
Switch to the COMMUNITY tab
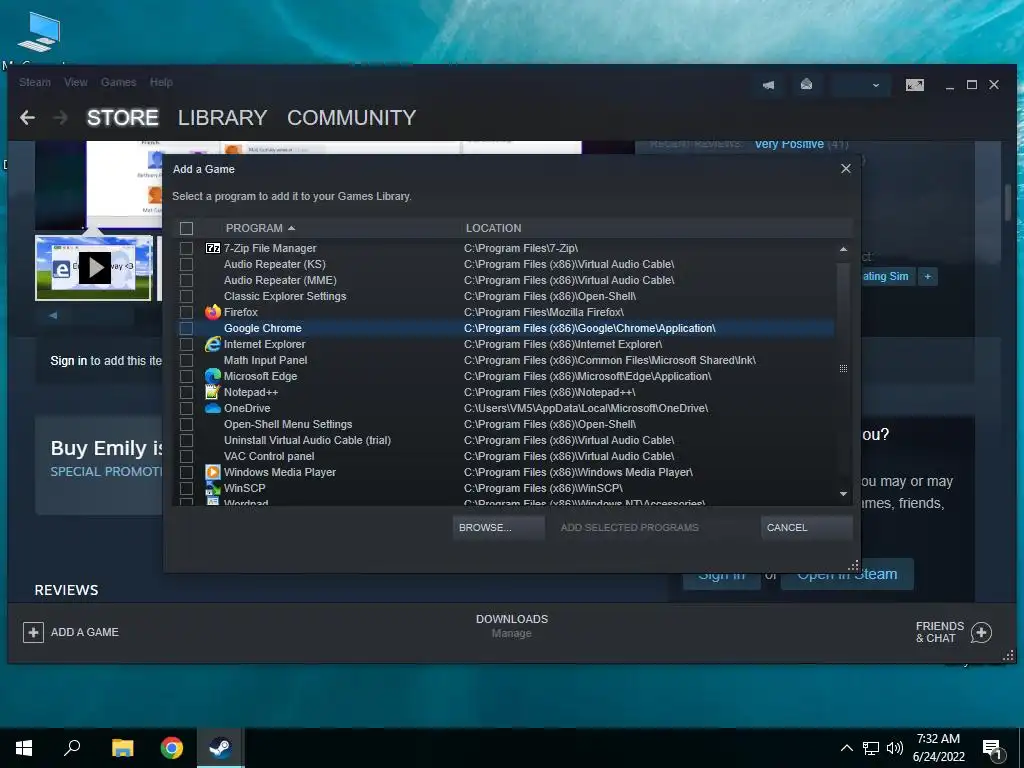351,118
